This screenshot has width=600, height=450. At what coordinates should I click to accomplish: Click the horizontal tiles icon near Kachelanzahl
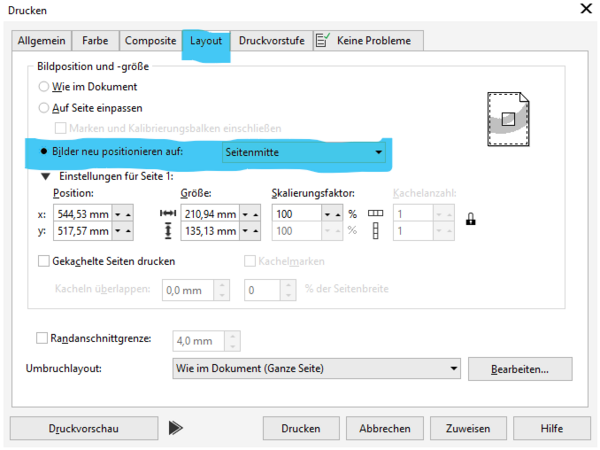coord(376,214)
